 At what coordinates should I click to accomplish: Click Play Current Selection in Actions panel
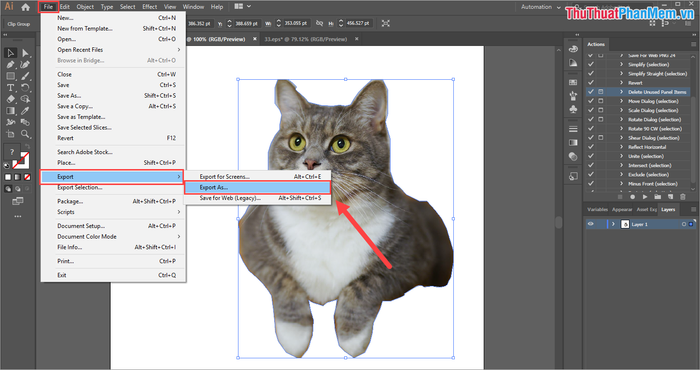click(x=645, y=197)
